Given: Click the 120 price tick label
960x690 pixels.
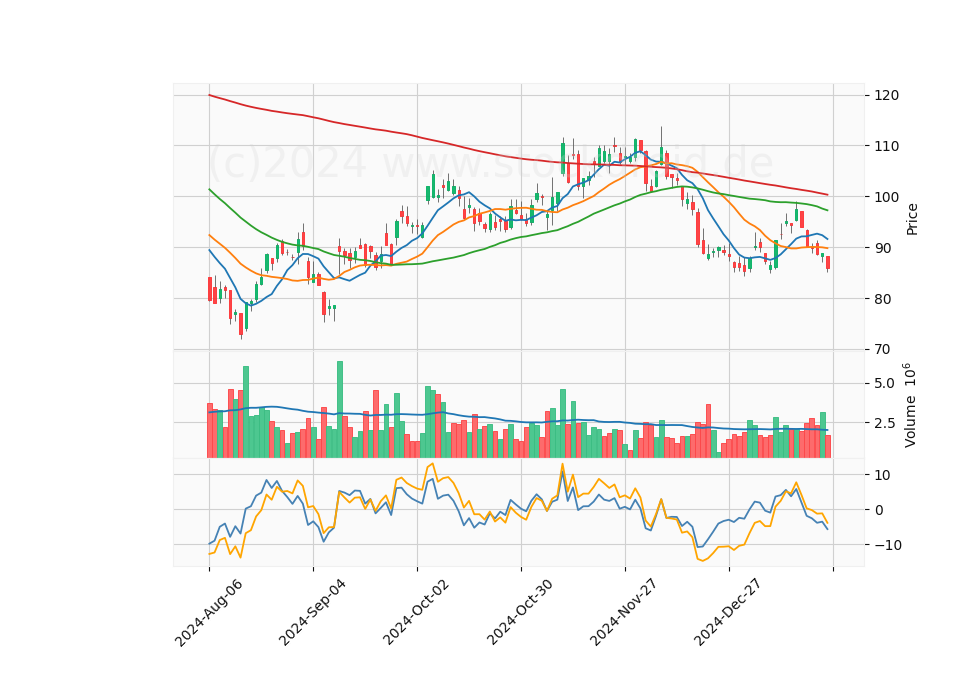Looking at the screenshot, I should point(887,96).
